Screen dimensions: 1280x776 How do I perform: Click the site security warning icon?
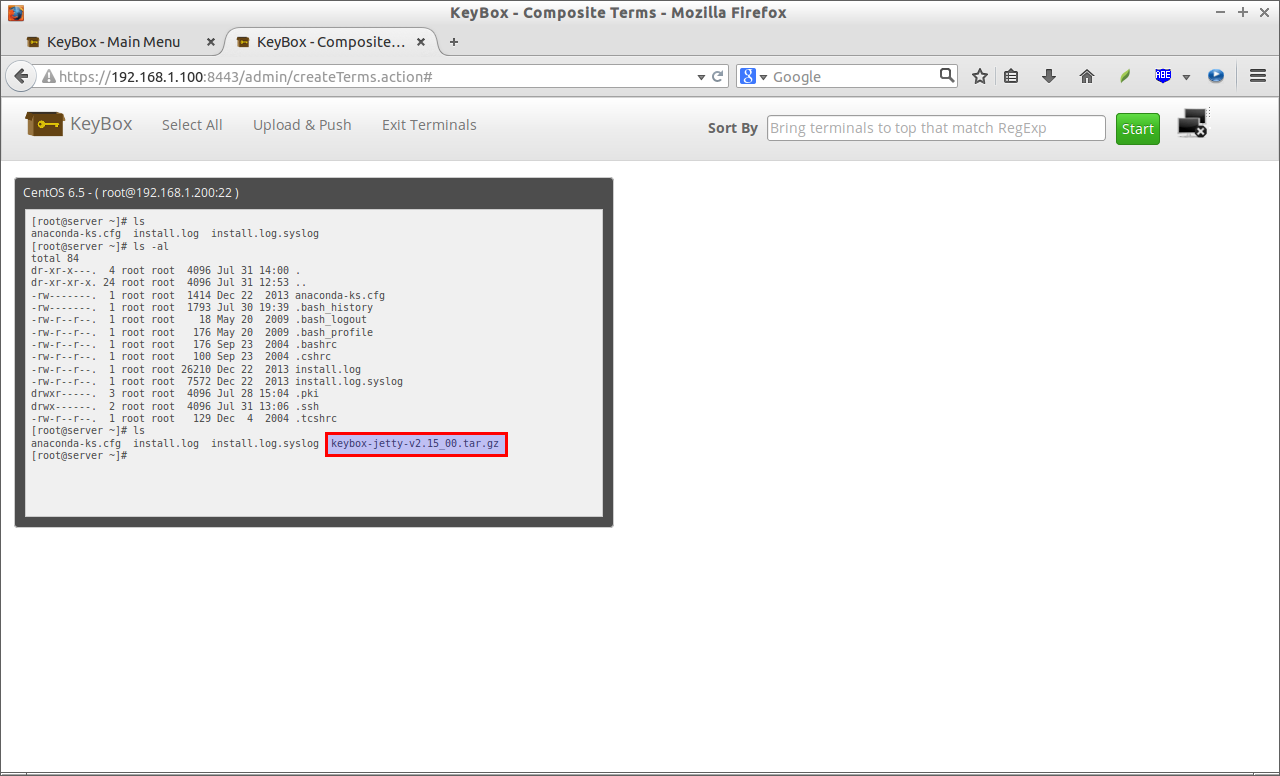point(48,77)
